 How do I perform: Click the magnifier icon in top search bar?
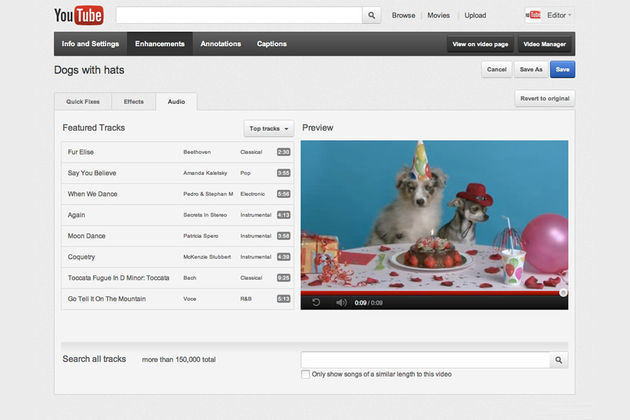[372, 16]
